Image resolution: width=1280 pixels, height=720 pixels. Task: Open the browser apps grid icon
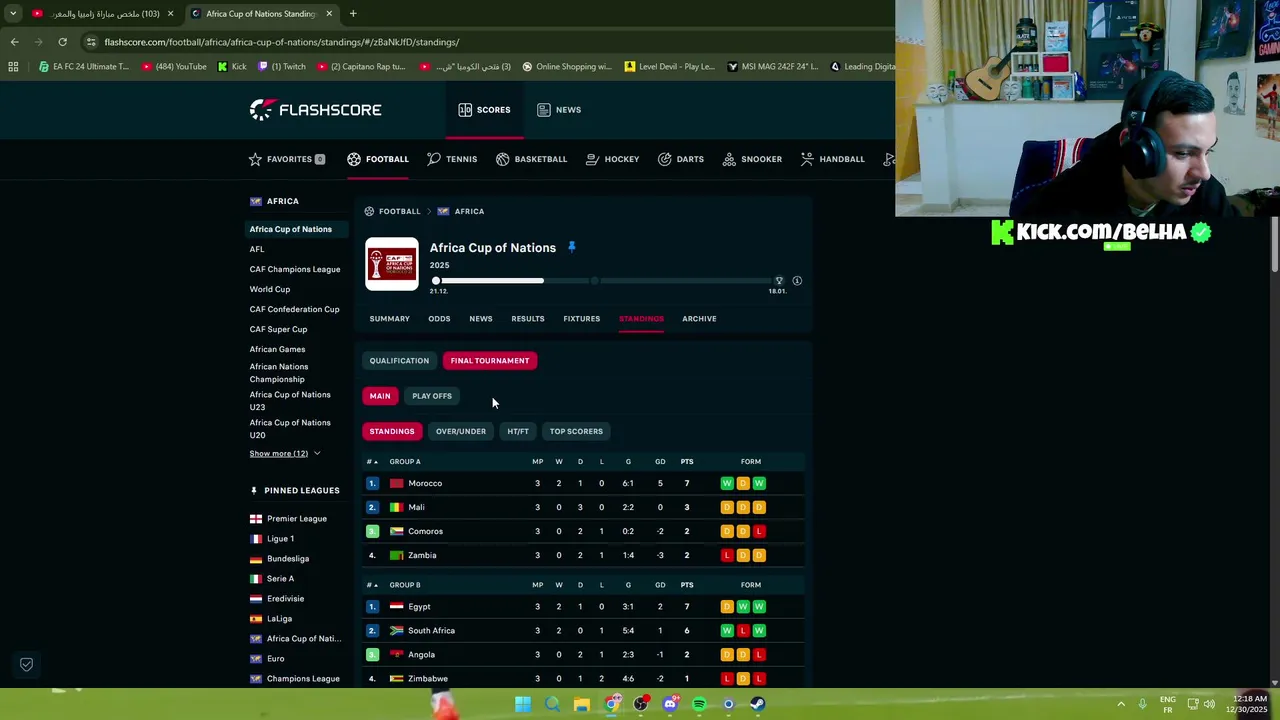pos(13,67)
